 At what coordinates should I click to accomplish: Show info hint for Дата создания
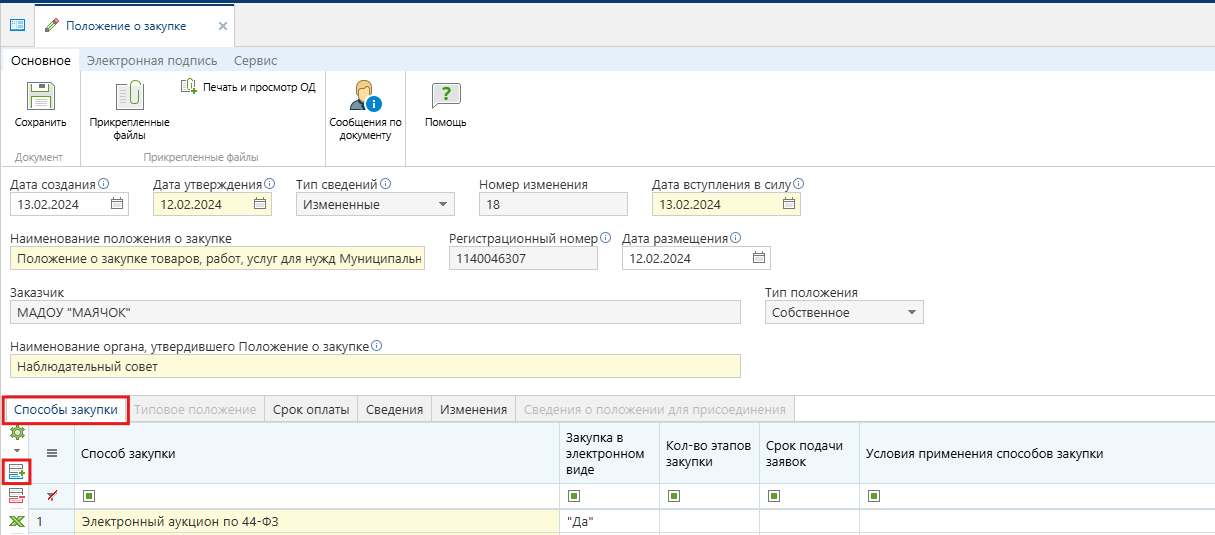pos(103,184)
